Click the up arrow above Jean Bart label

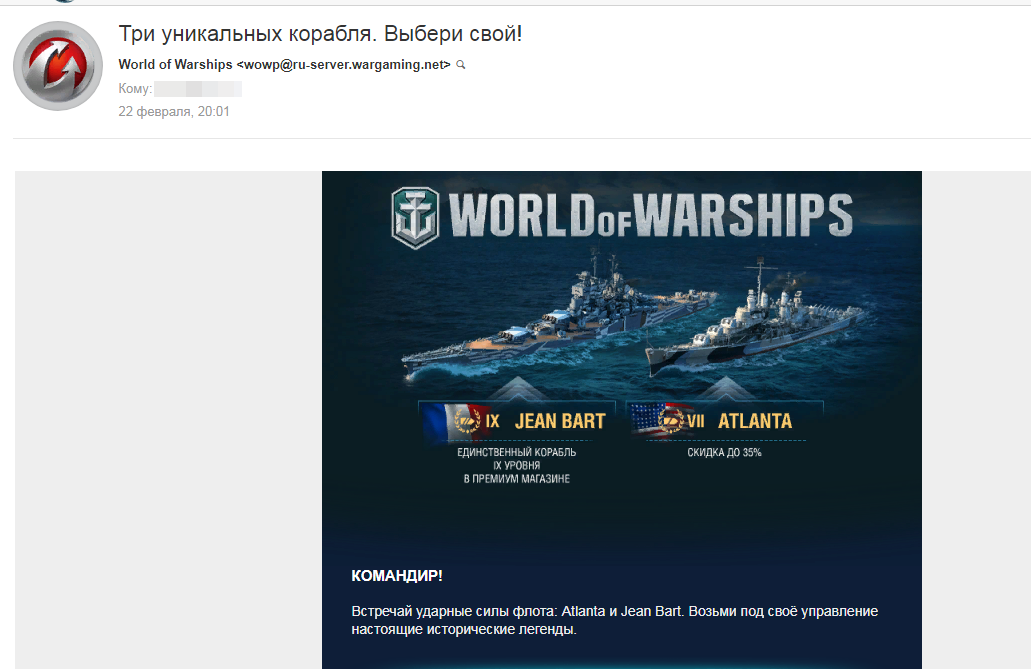pyautogui.click(x=517, y=388)
